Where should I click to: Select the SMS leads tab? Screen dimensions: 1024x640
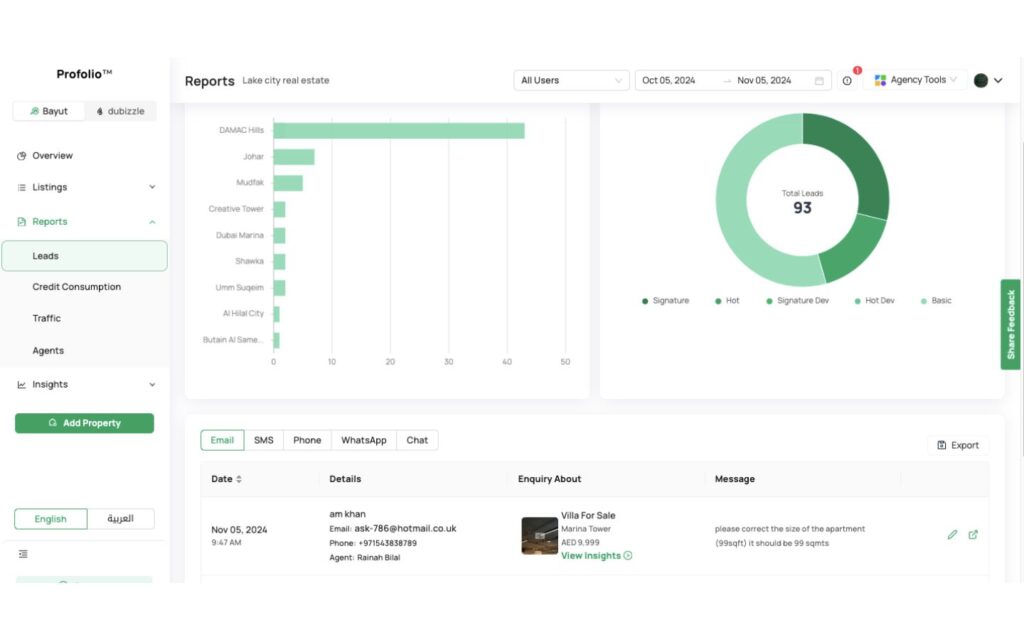click(x=264, y=440)
